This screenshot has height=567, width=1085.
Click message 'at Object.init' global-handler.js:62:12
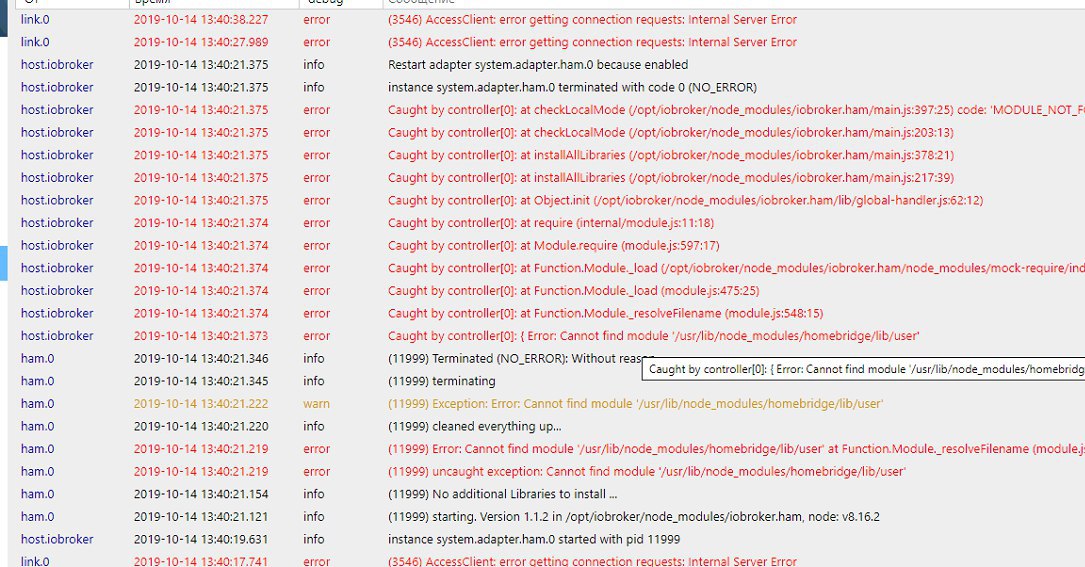coord(685,200)
